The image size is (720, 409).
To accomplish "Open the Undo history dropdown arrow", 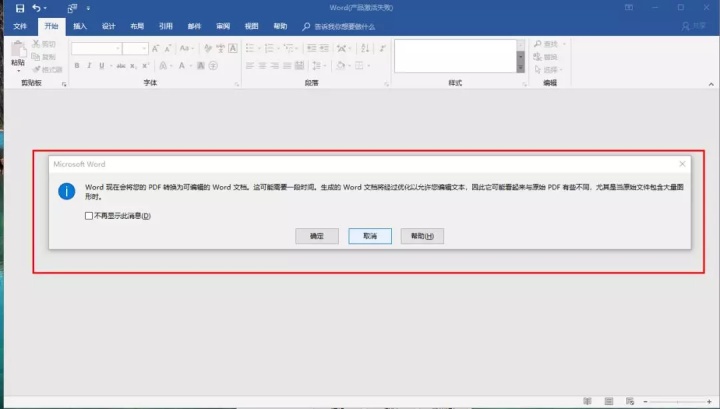I will [45, 8].
